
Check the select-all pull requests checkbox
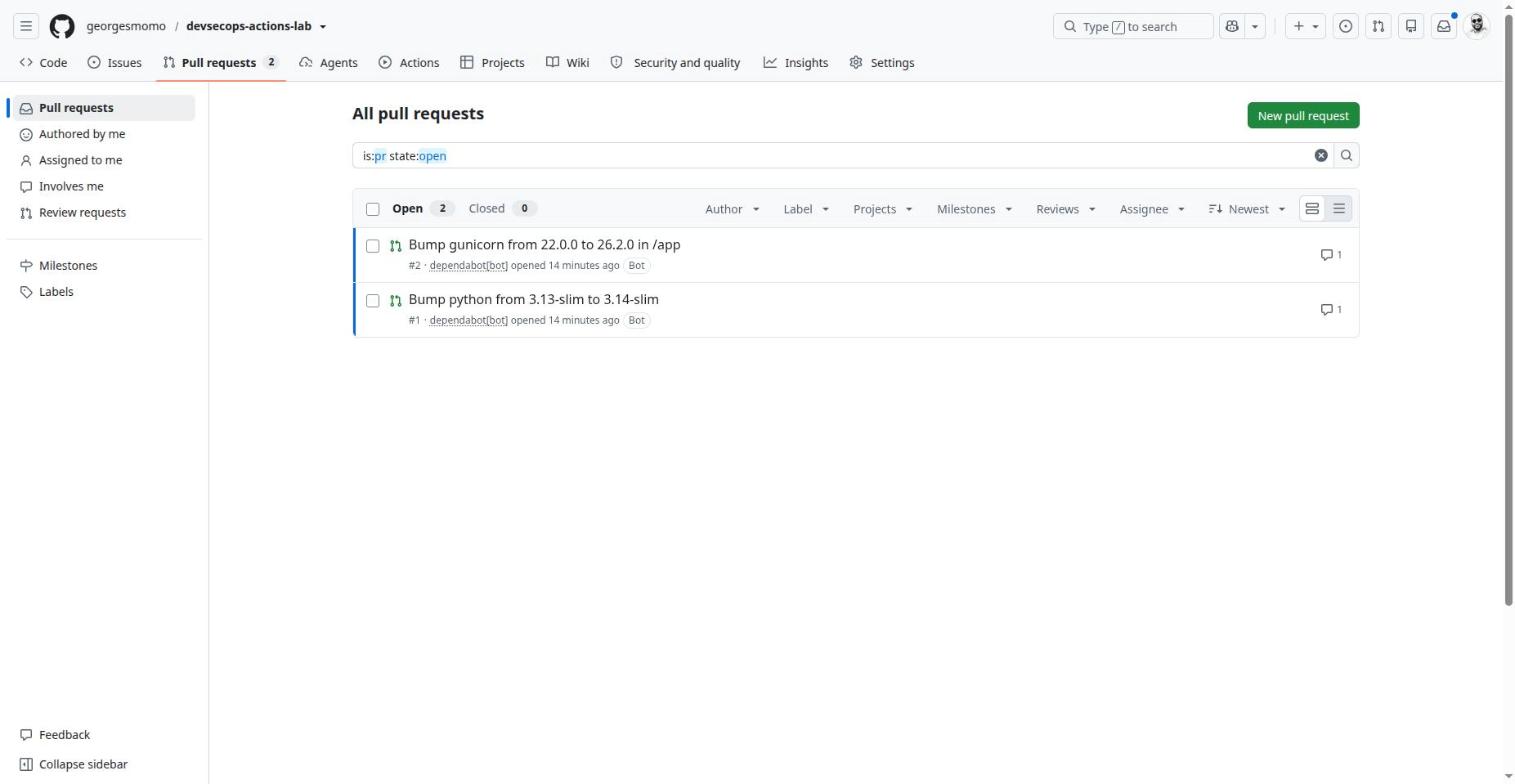(x=373, y=209)
